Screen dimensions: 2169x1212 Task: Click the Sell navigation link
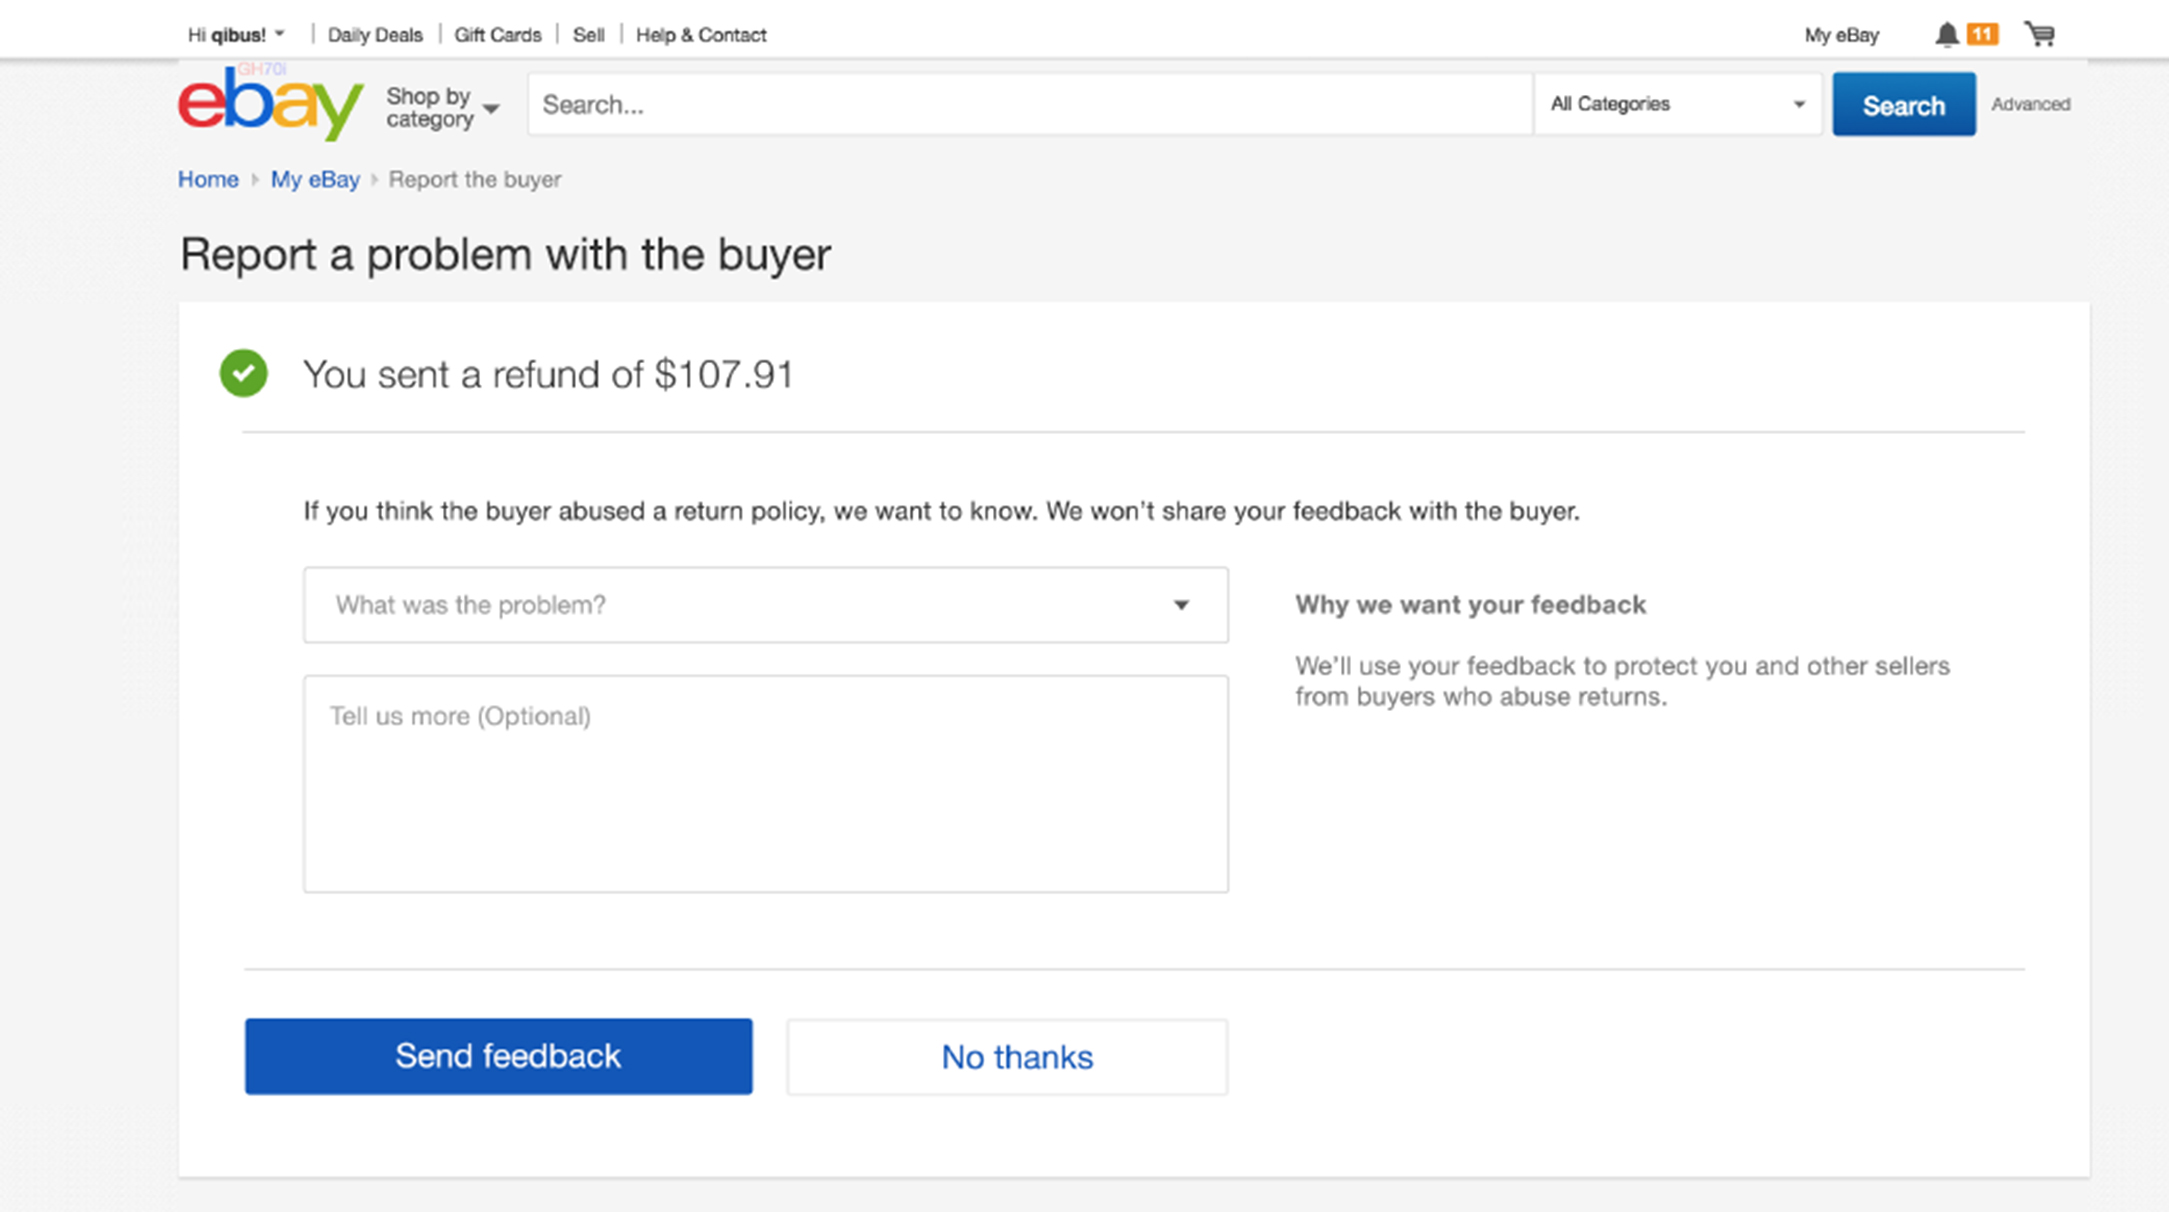590,34
